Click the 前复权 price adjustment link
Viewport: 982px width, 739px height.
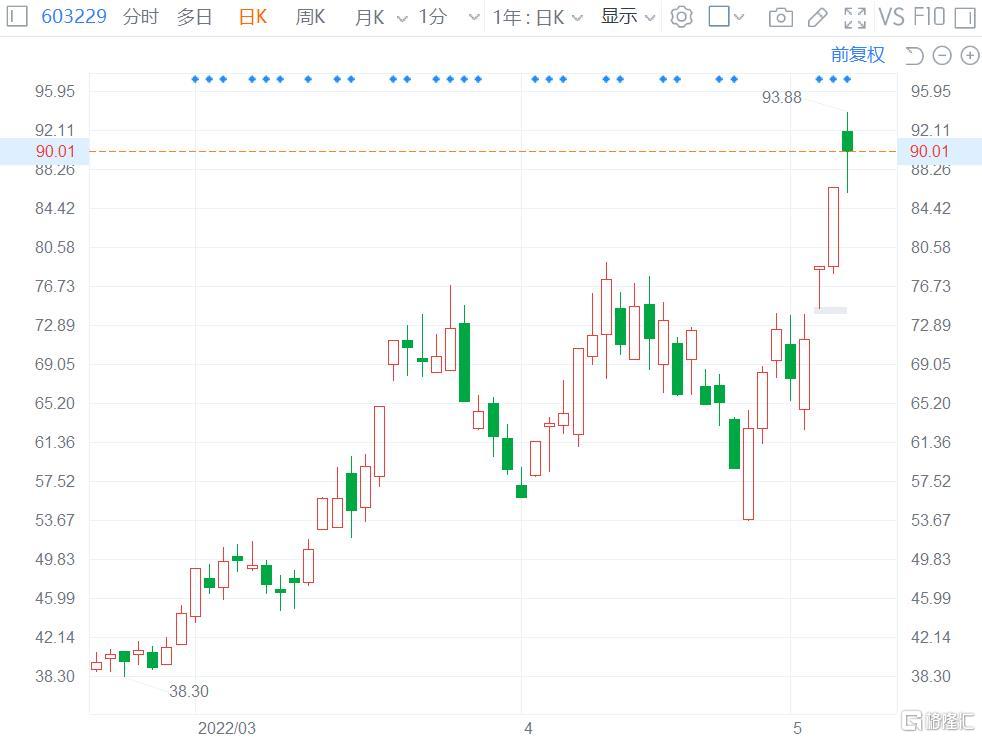tap(857, 55)
